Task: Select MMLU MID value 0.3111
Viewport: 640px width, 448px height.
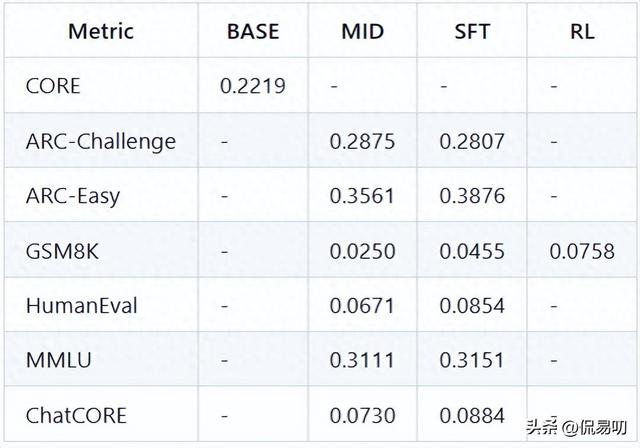Action: 363,360
